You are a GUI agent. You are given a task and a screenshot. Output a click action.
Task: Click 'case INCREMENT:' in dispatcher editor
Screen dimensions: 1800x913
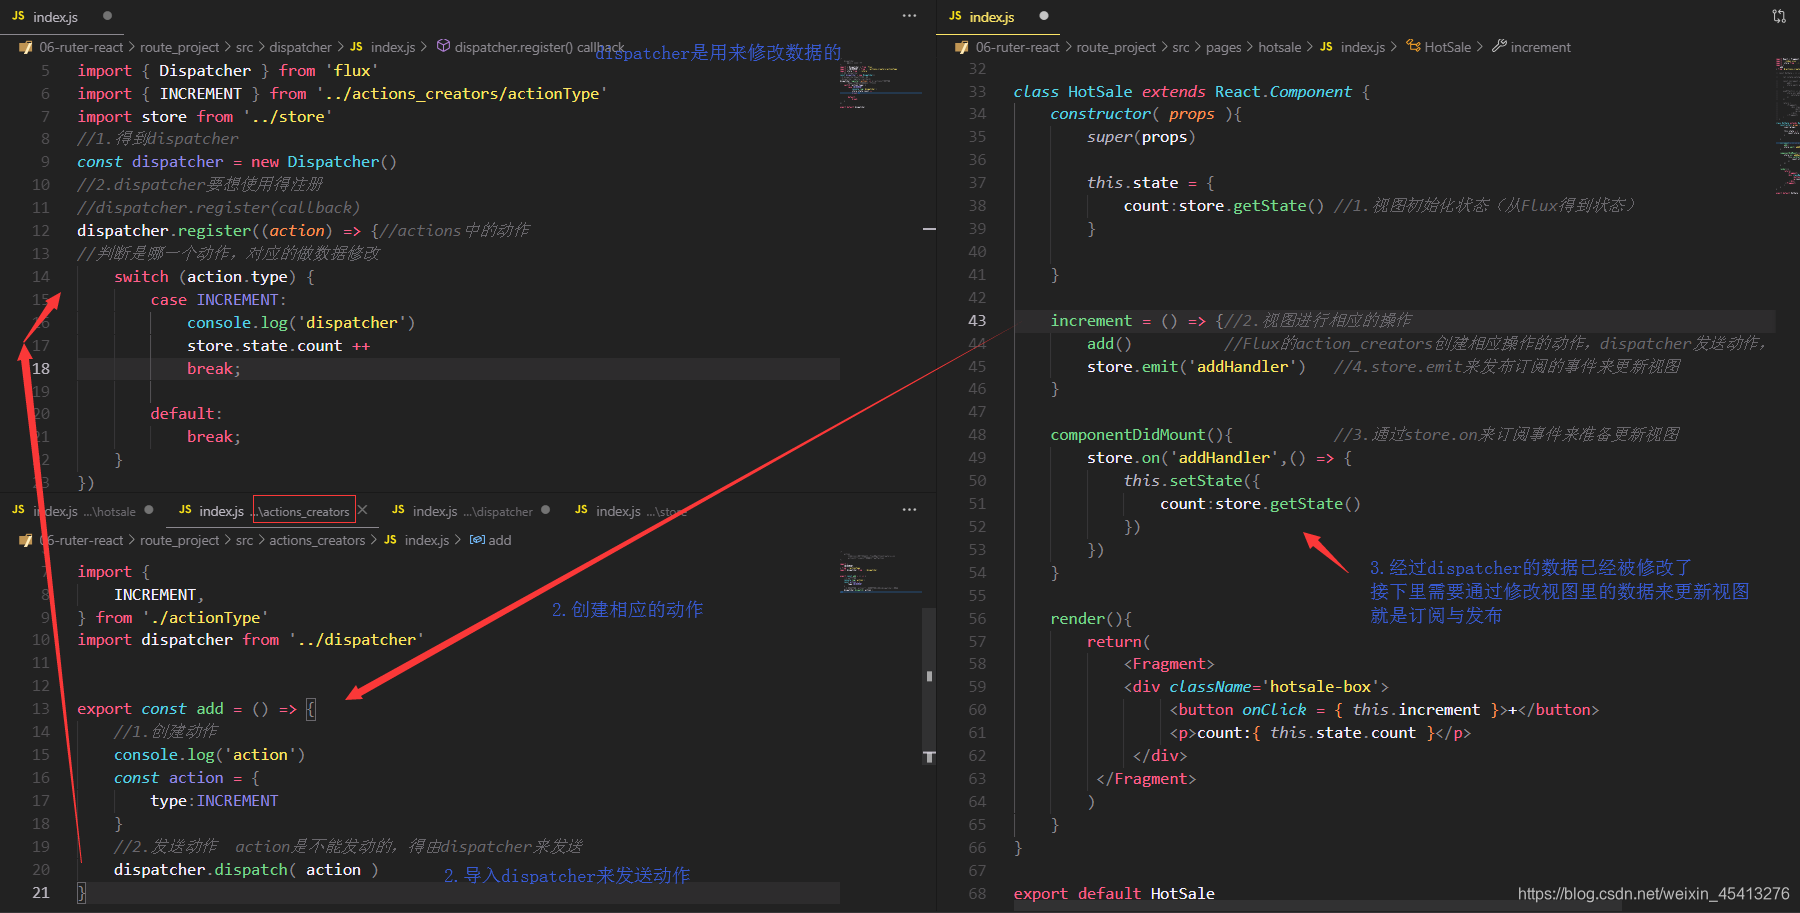(218, 299)
